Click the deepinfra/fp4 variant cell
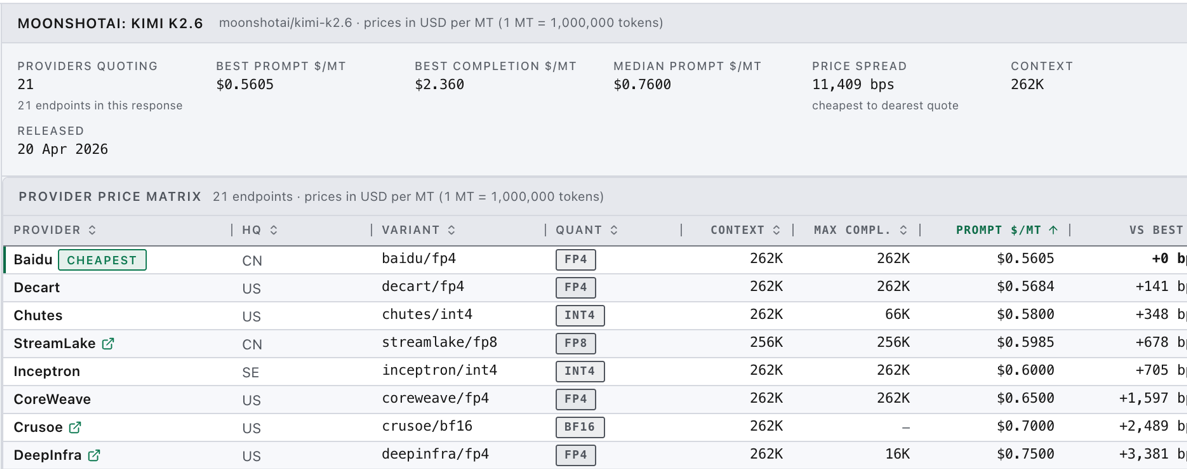1187x469 pixels. pyautogui.click(x=435, y=455)
